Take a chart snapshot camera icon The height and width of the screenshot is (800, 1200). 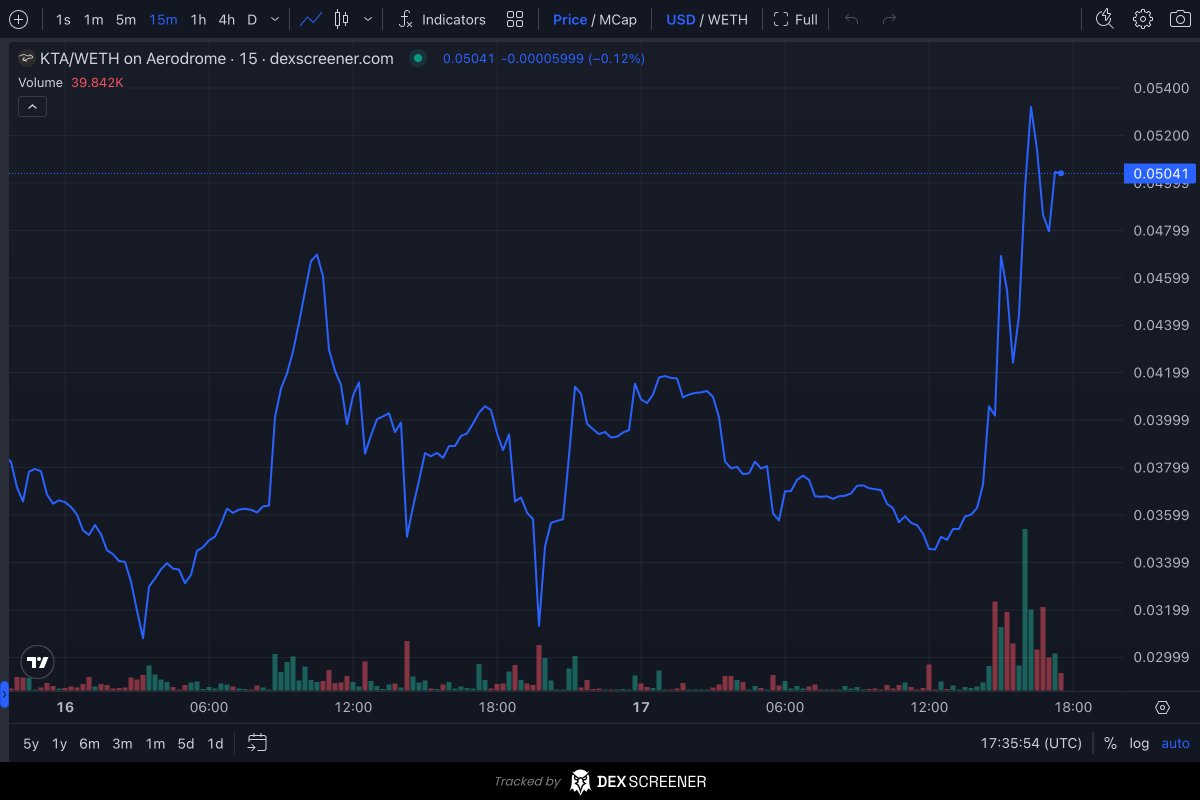point(1180,19)
